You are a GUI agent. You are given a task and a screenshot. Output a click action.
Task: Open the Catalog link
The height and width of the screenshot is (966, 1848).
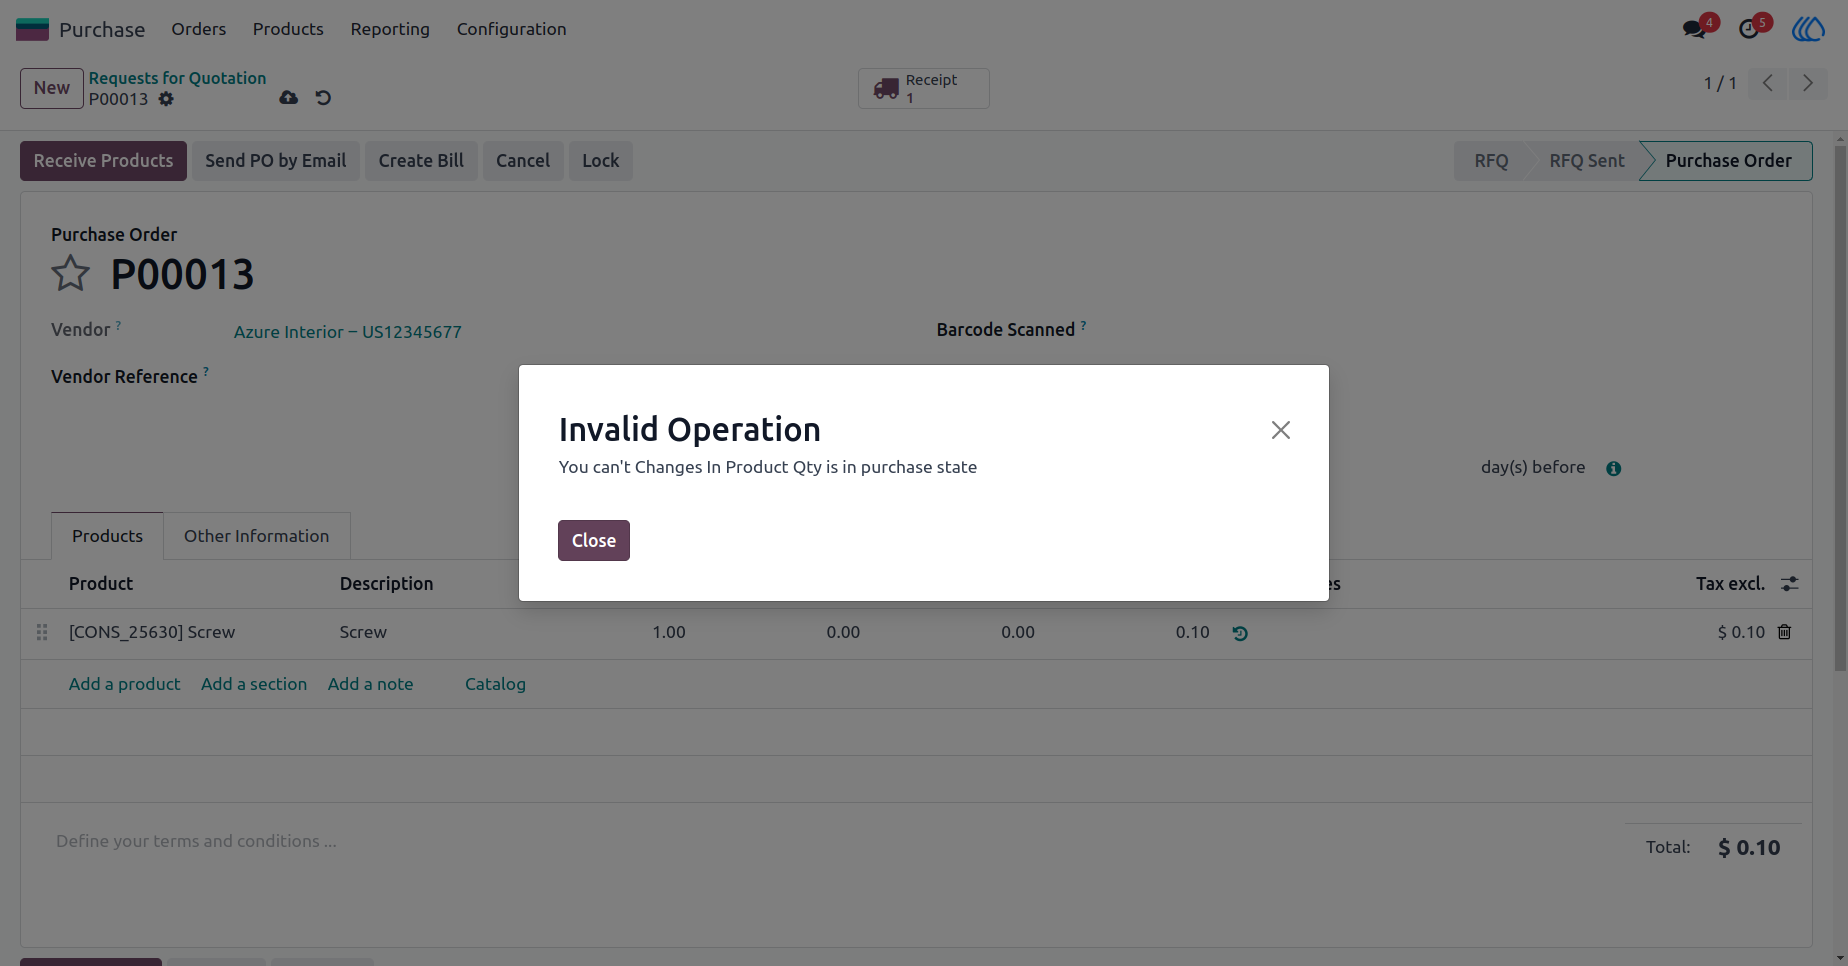(x=495, y=684)
